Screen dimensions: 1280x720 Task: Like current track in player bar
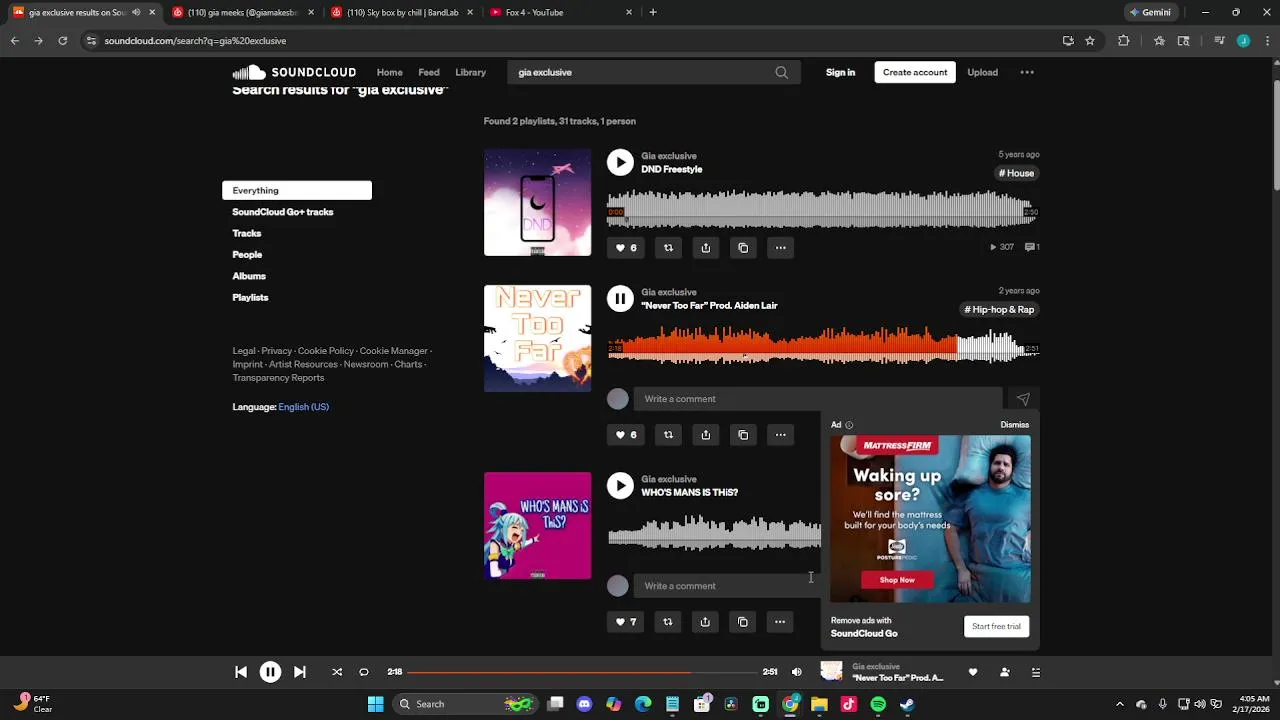pos(973,672)
